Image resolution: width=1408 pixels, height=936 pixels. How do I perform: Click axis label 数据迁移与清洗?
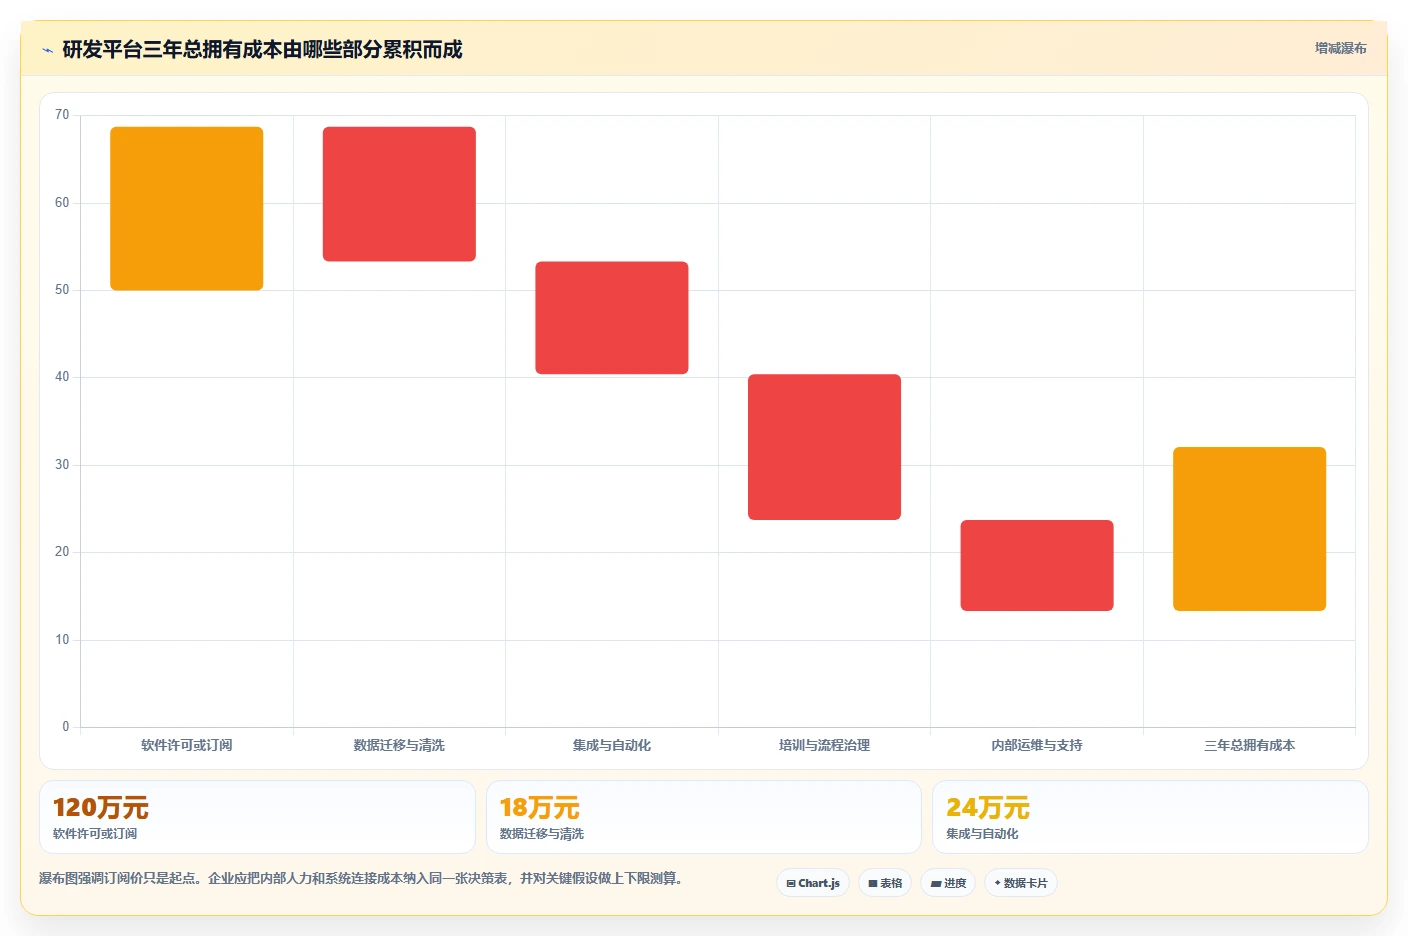coord(399,745)
